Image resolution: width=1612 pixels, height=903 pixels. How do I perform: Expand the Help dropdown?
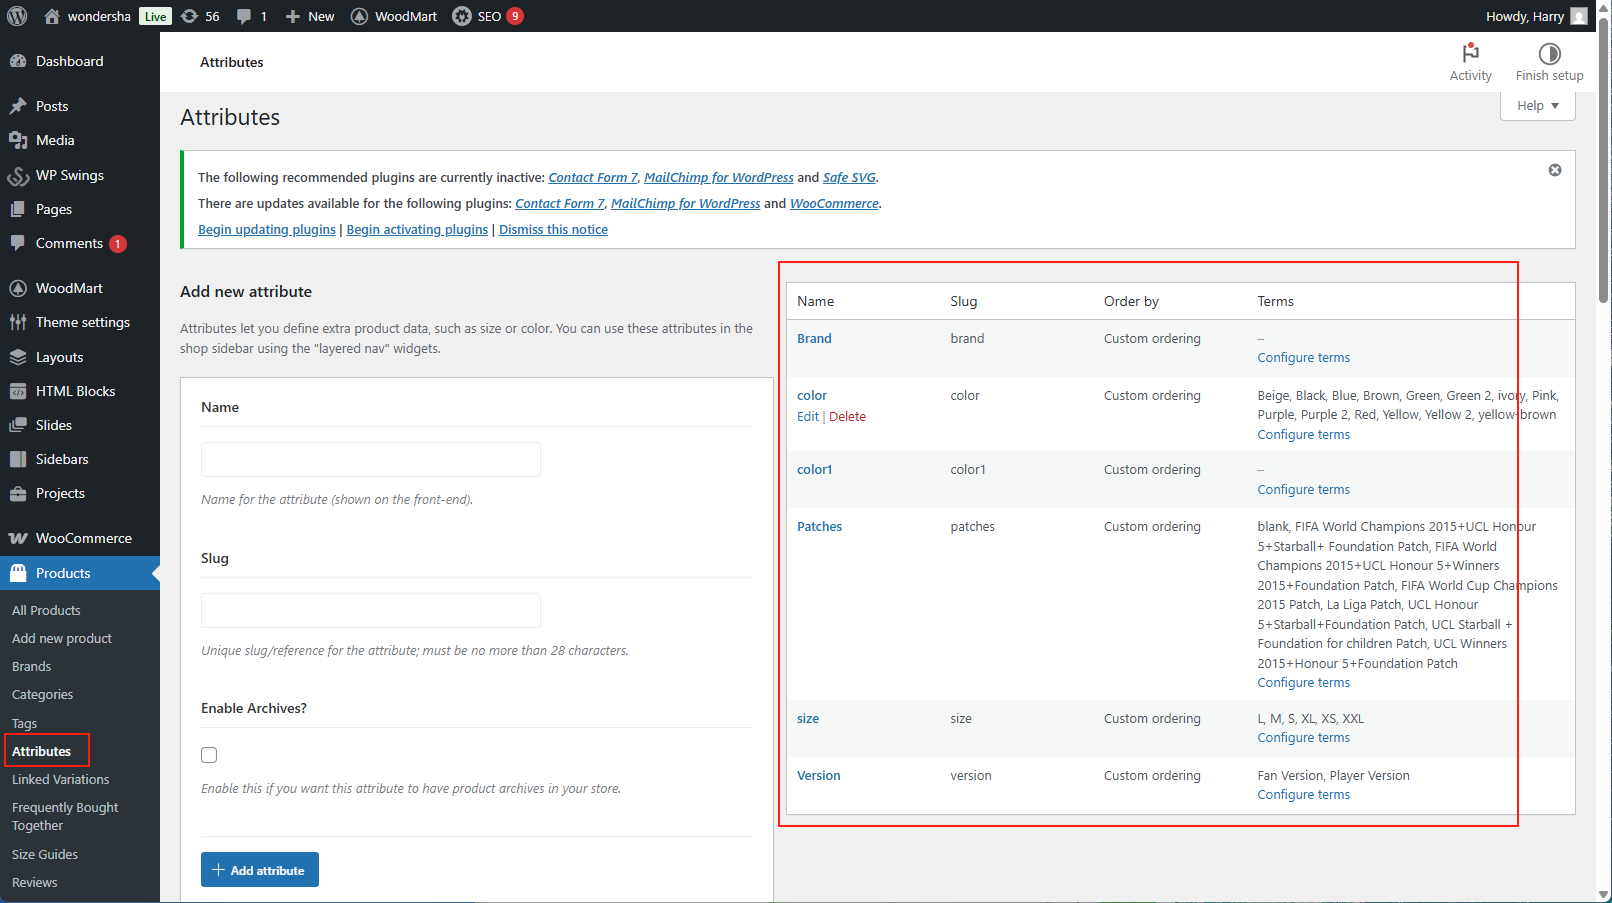pyautogui.click(x=1537, y=106)
